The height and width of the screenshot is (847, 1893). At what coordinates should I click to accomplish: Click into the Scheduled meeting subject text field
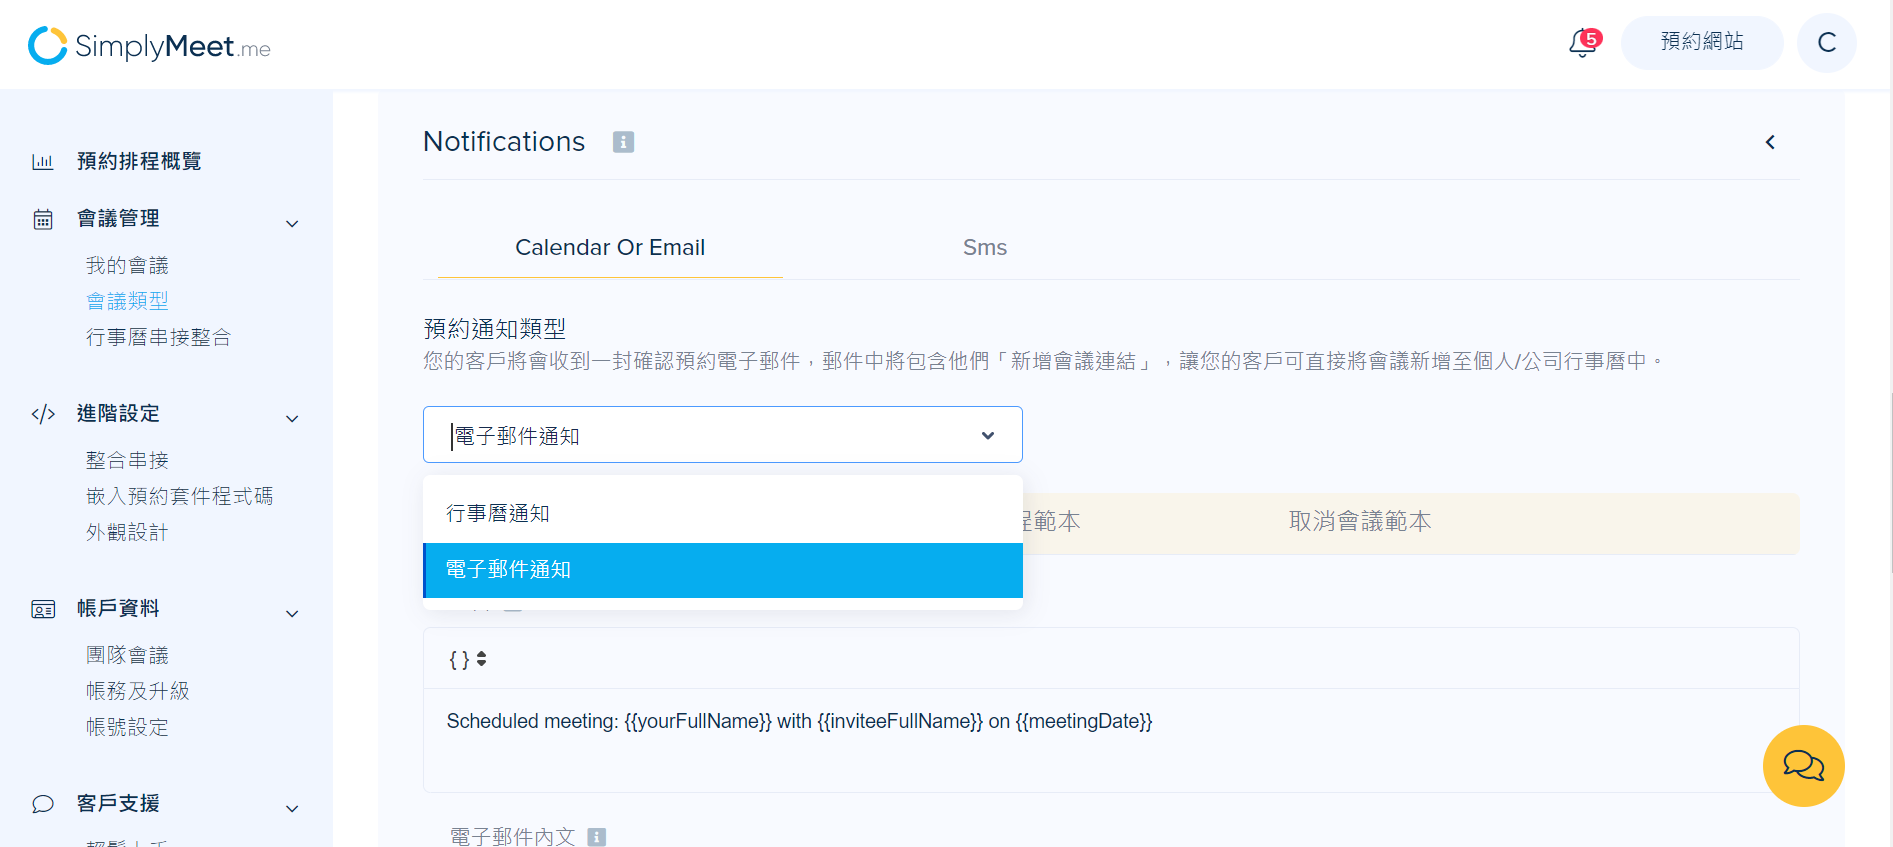[1111, 740]
